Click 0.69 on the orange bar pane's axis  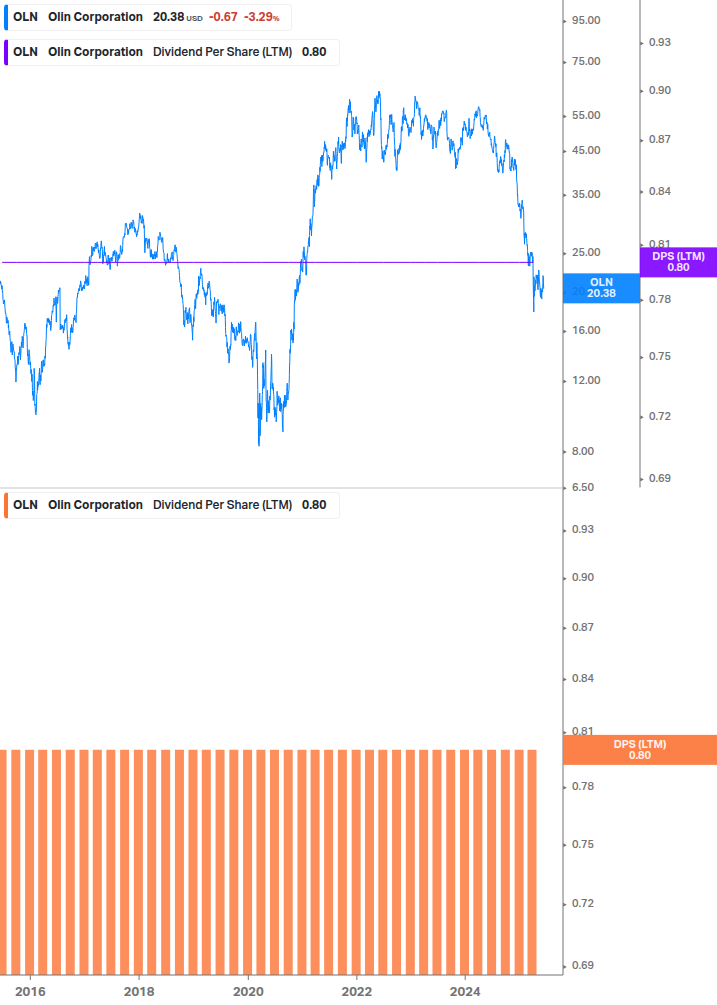pyautogui.click(x=583, y=965)
